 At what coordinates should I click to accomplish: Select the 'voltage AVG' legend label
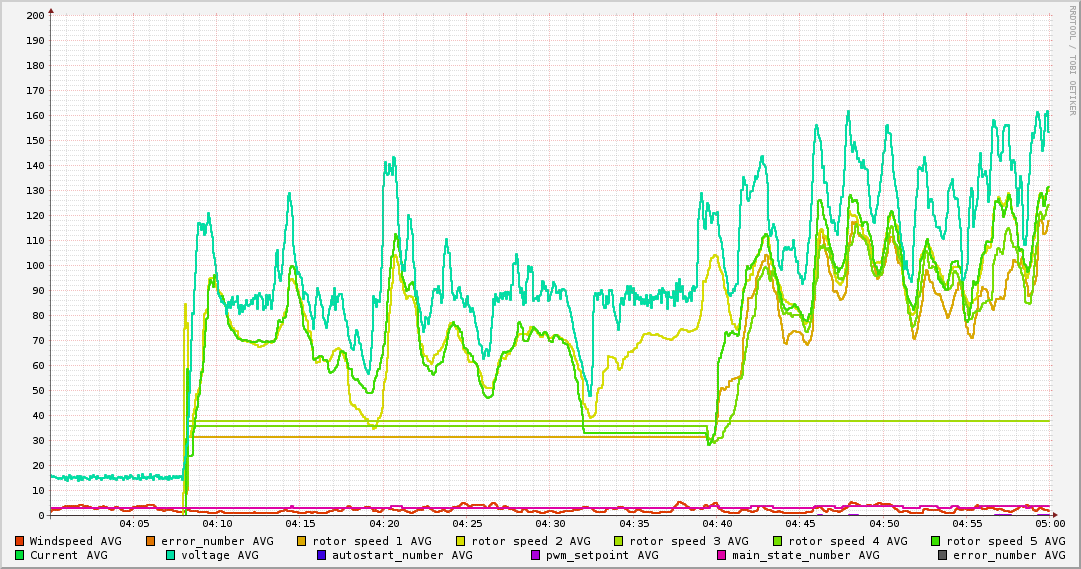[x=220, y=555]
